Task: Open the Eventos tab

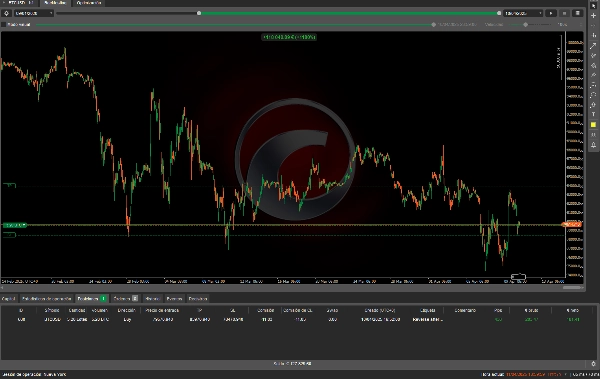Action: (x=174, y=299)
